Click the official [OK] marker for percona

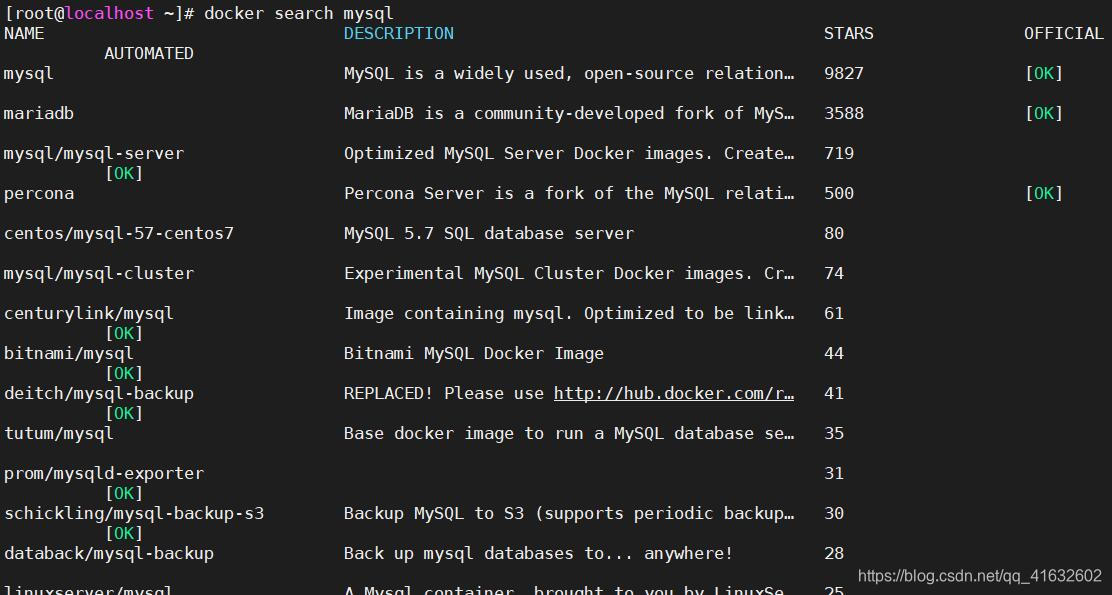pos(1044,194)
